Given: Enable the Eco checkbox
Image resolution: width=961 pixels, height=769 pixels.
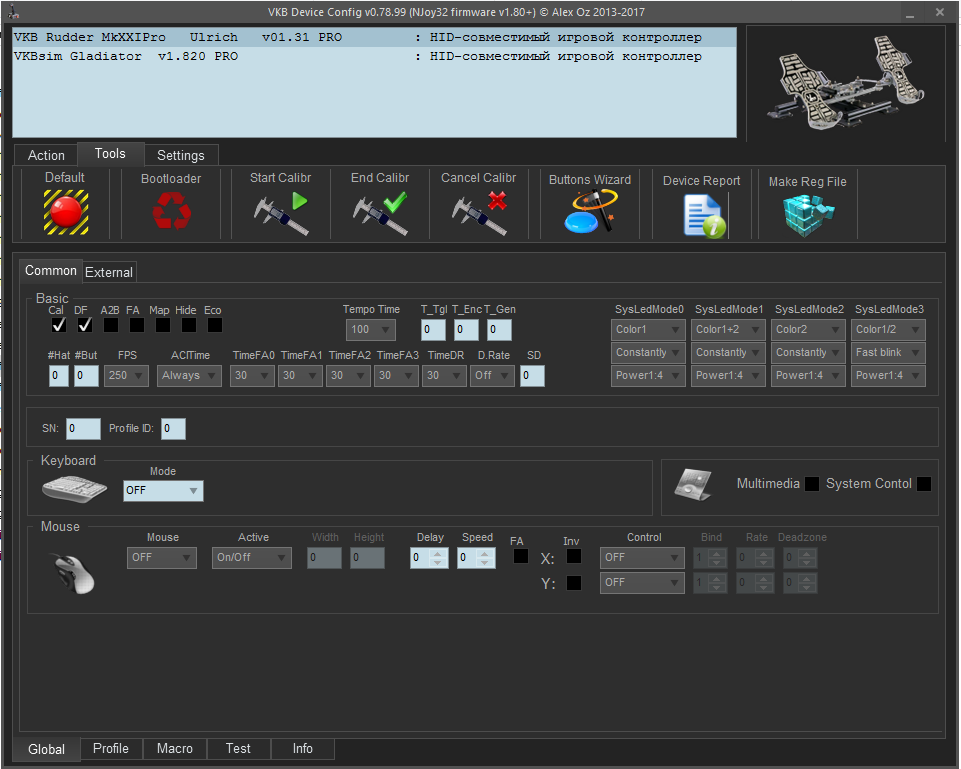Looking at the screenshot, I should [215, 325].
